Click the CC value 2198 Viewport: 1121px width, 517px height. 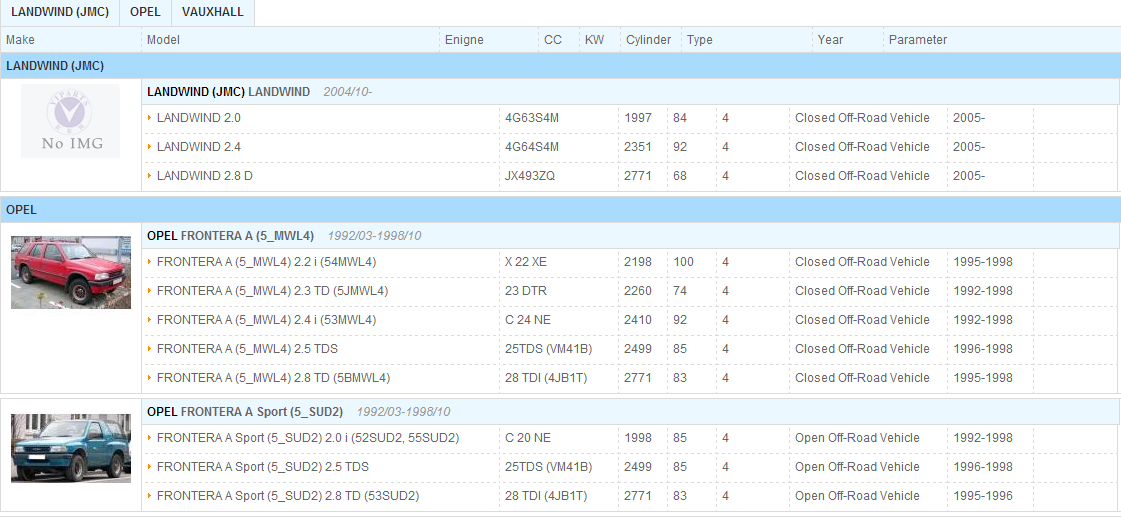(x=638, y=262)
